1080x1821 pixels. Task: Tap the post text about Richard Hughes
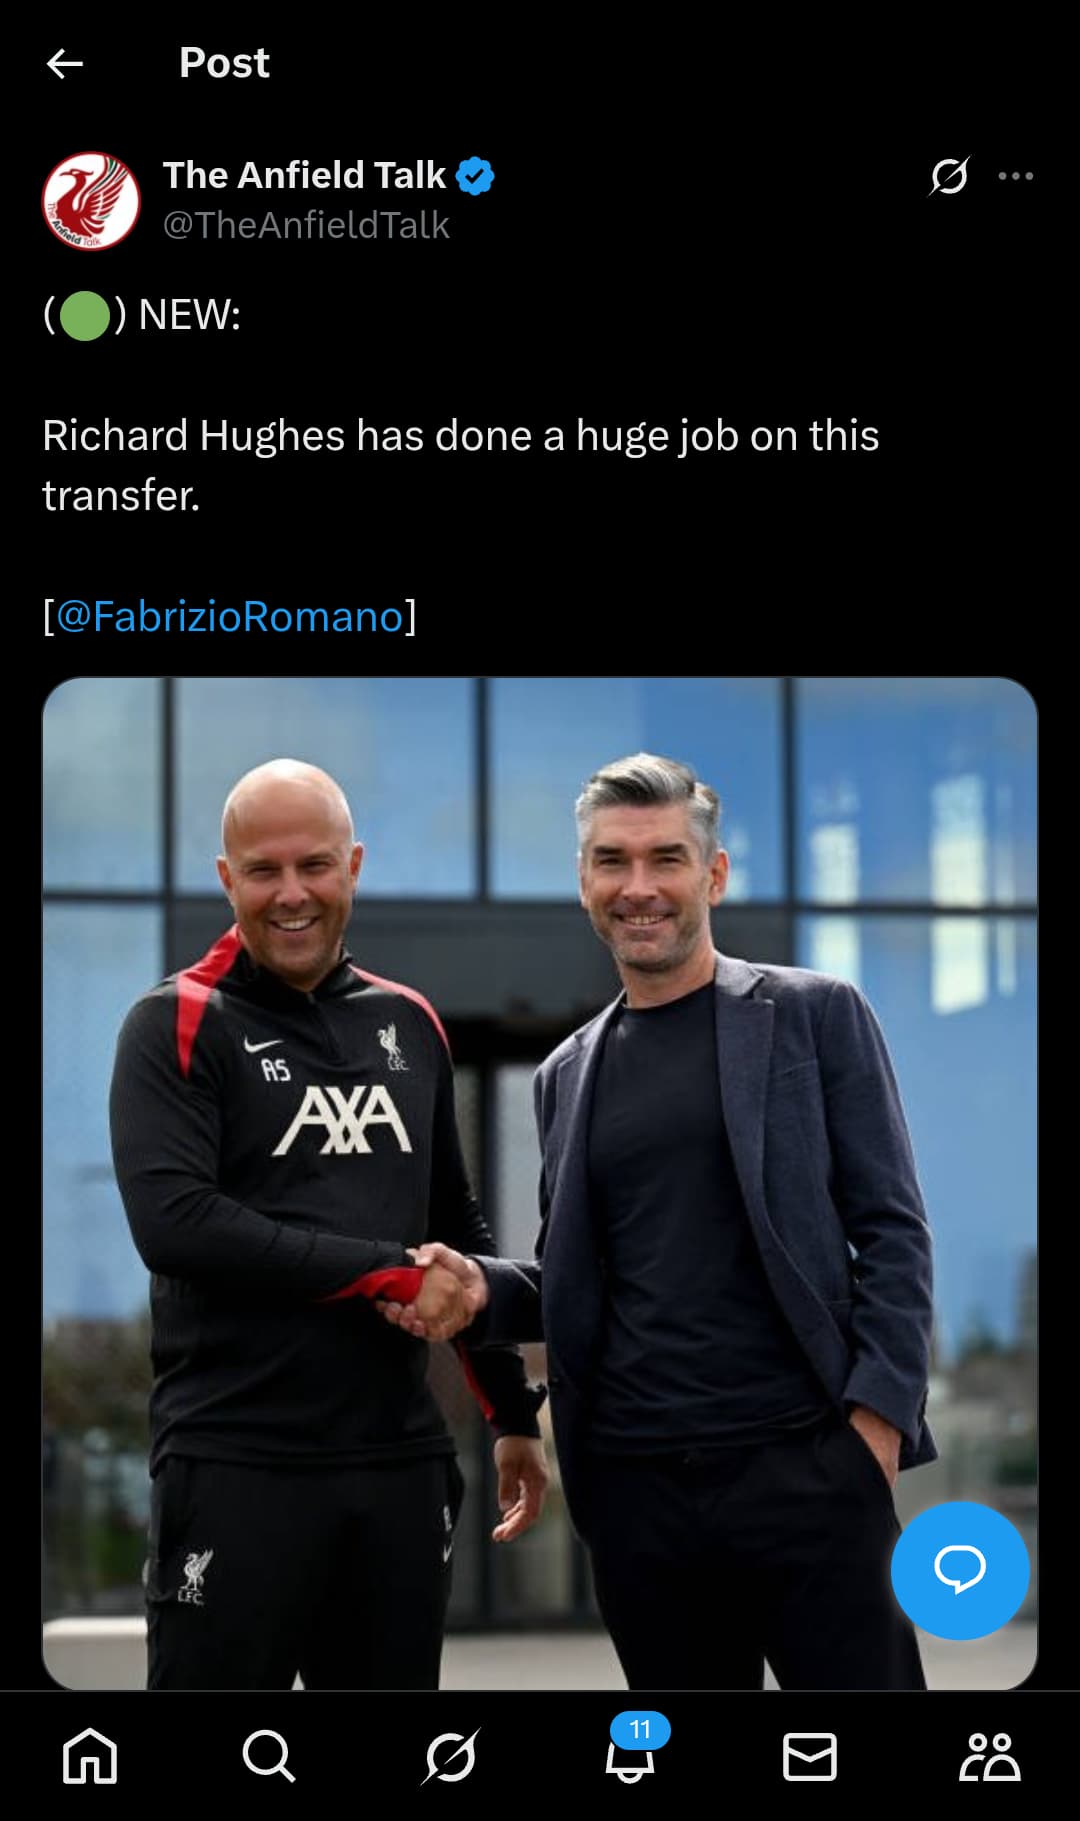[x=461, y=465]
